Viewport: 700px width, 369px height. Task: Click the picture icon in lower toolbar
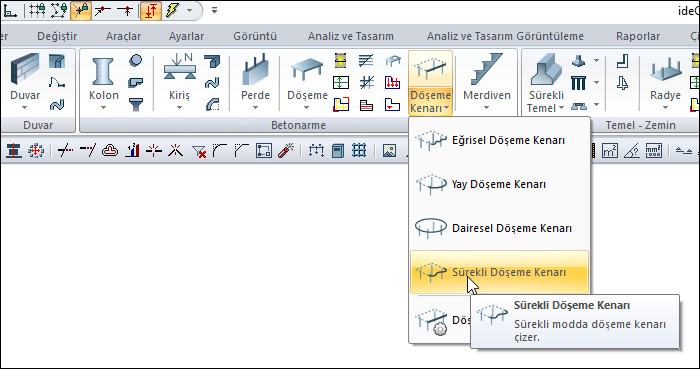point(389,151)
